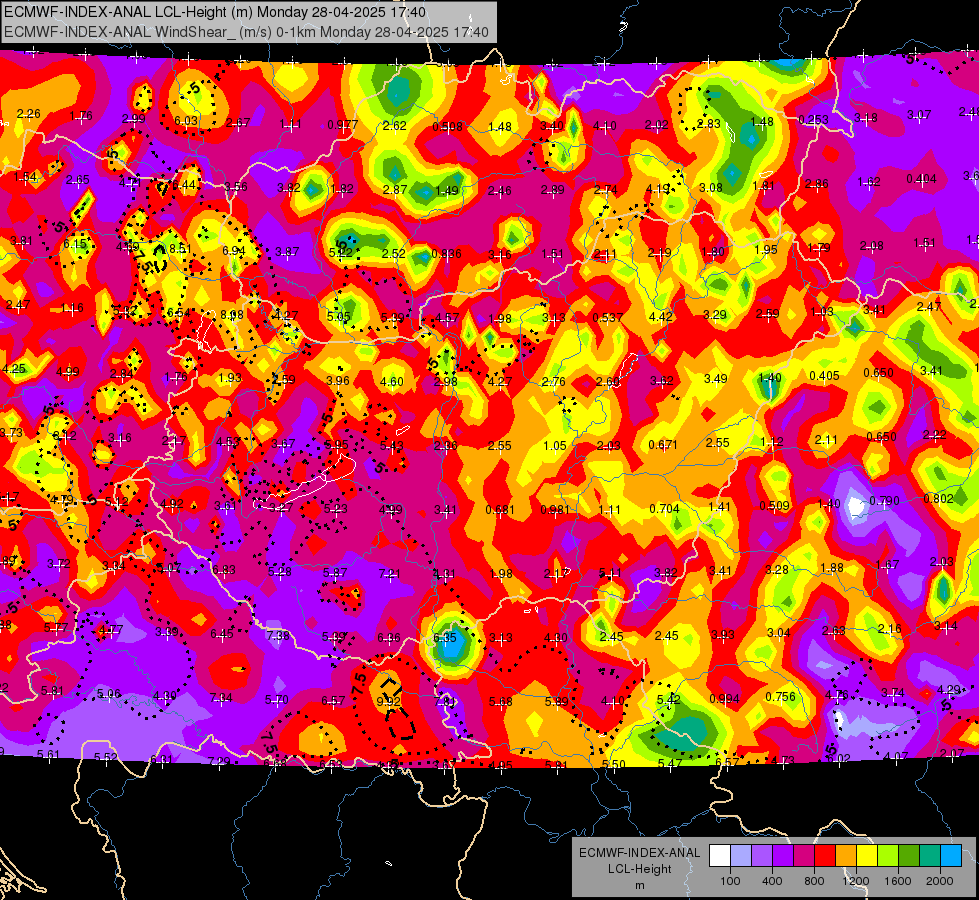The height and width of the screenshot is (900, 979).
Task: Click the wind shear value 5.42
Action: point(668,699)
